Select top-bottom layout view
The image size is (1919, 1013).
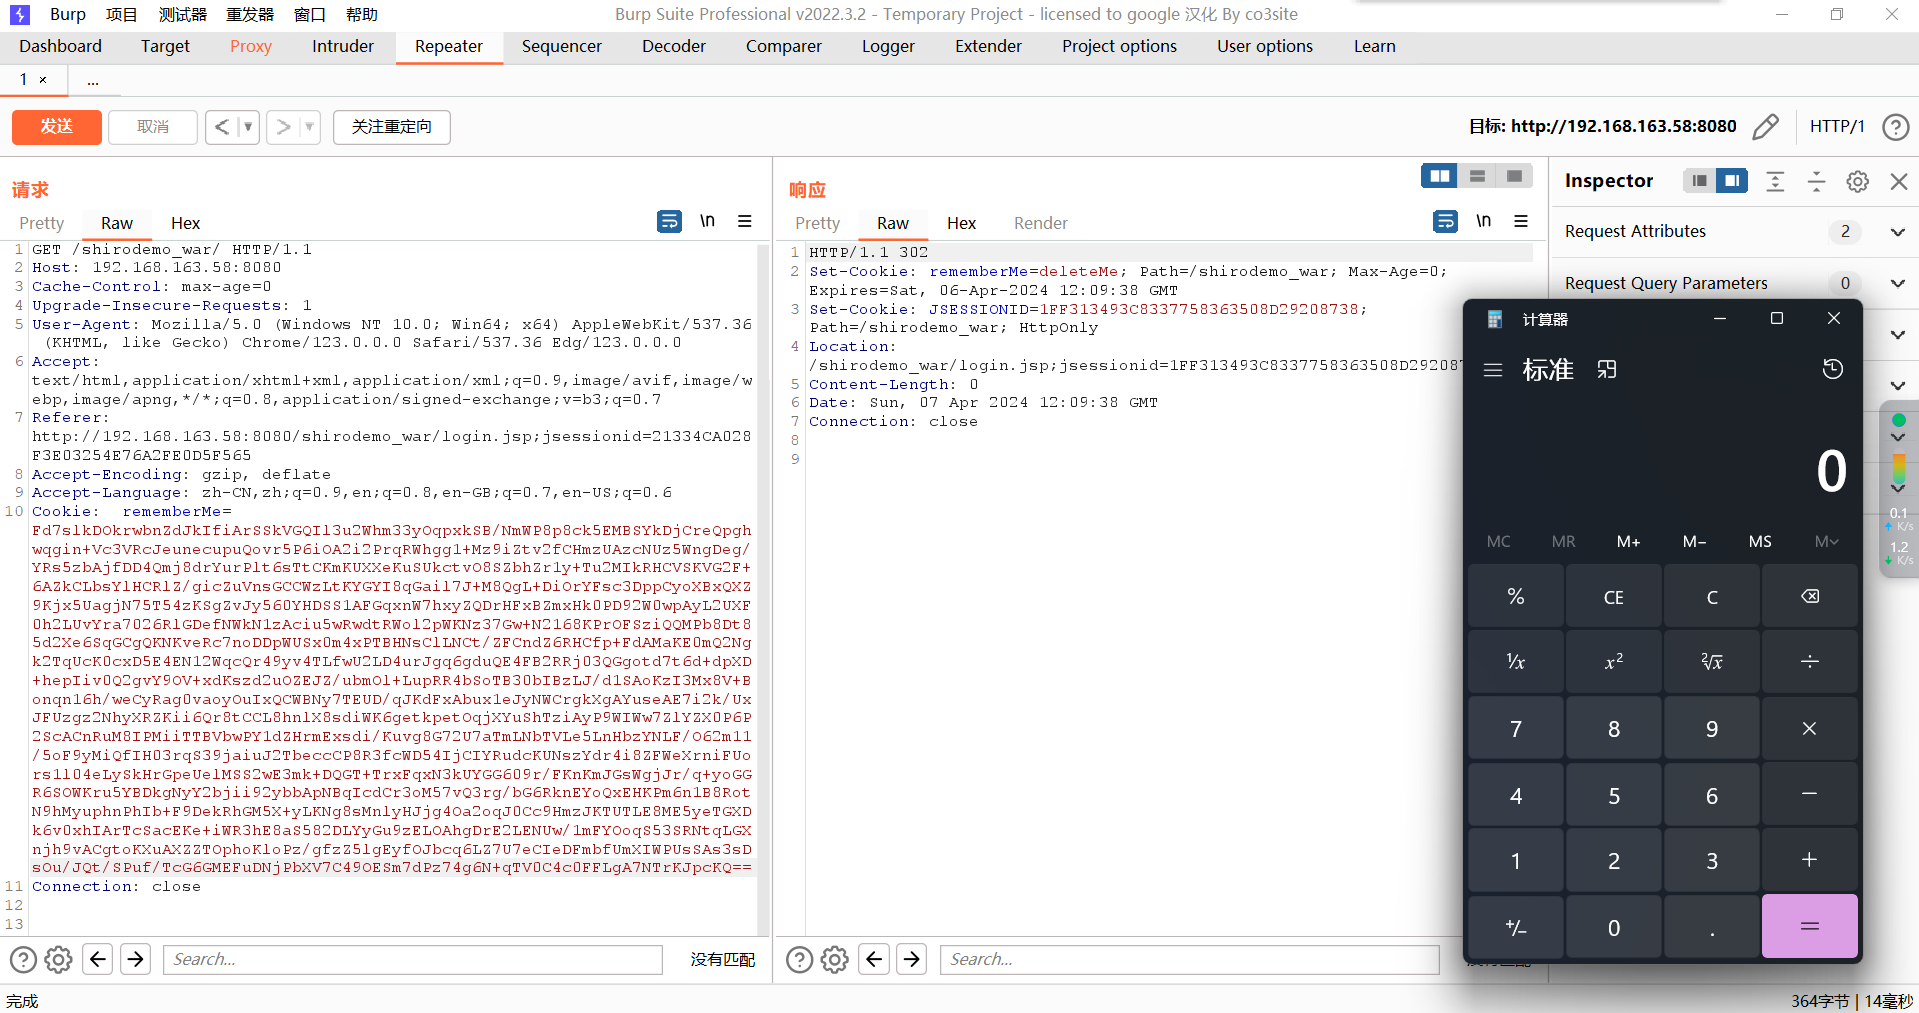pyautogui.click(x=1477, y=176)
